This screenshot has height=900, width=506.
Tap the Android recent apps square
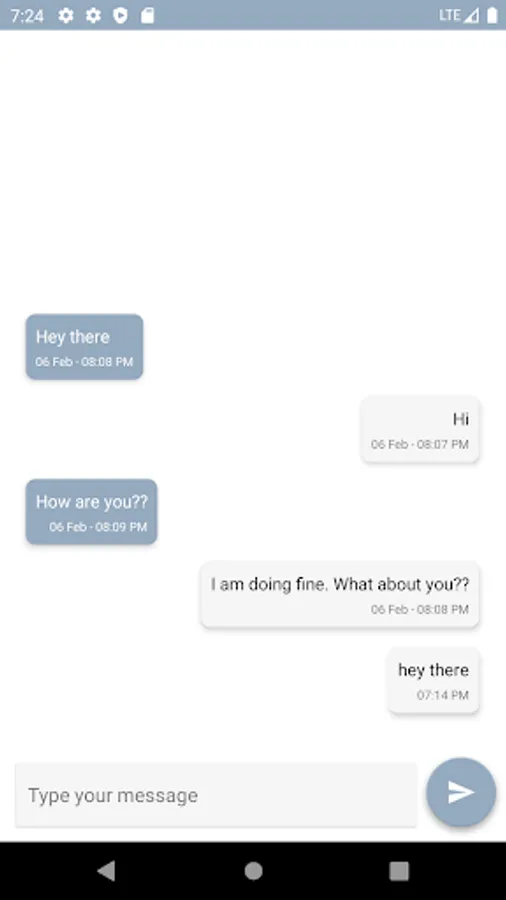[399, 871]
